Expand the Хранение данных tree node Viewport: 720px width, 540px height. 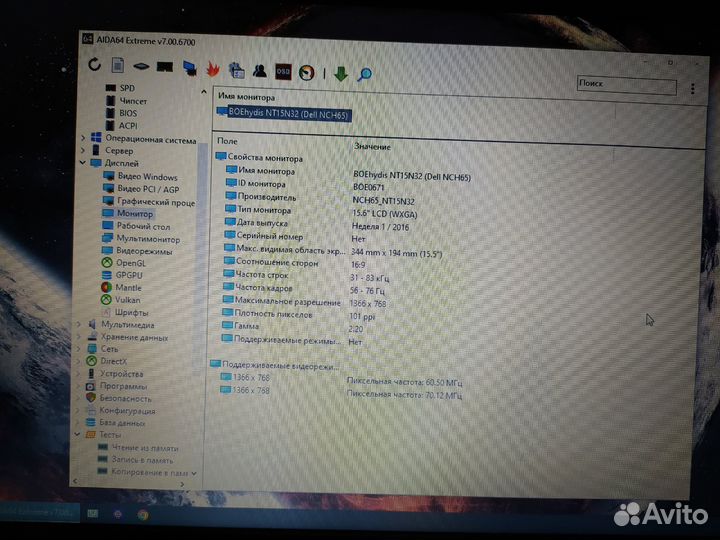(x=79, y=337)
